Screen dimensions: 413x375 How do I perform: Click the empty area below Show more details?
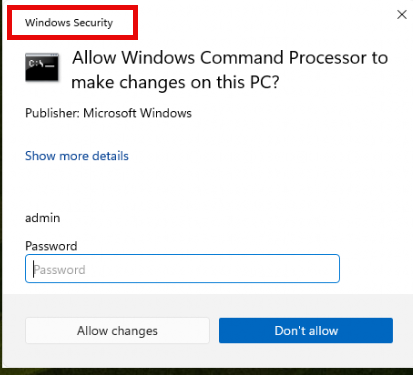[207, 185]
